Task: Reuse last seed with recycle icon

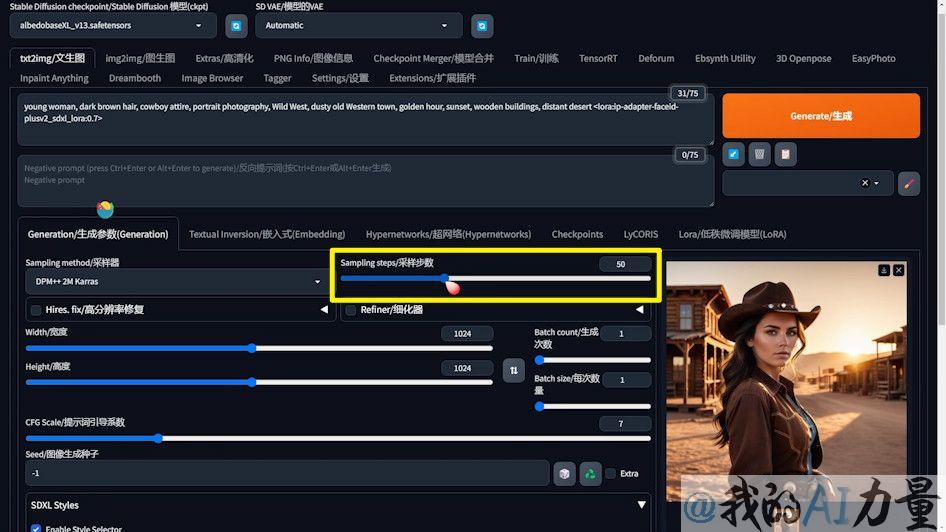Action: tap(590, 473)
